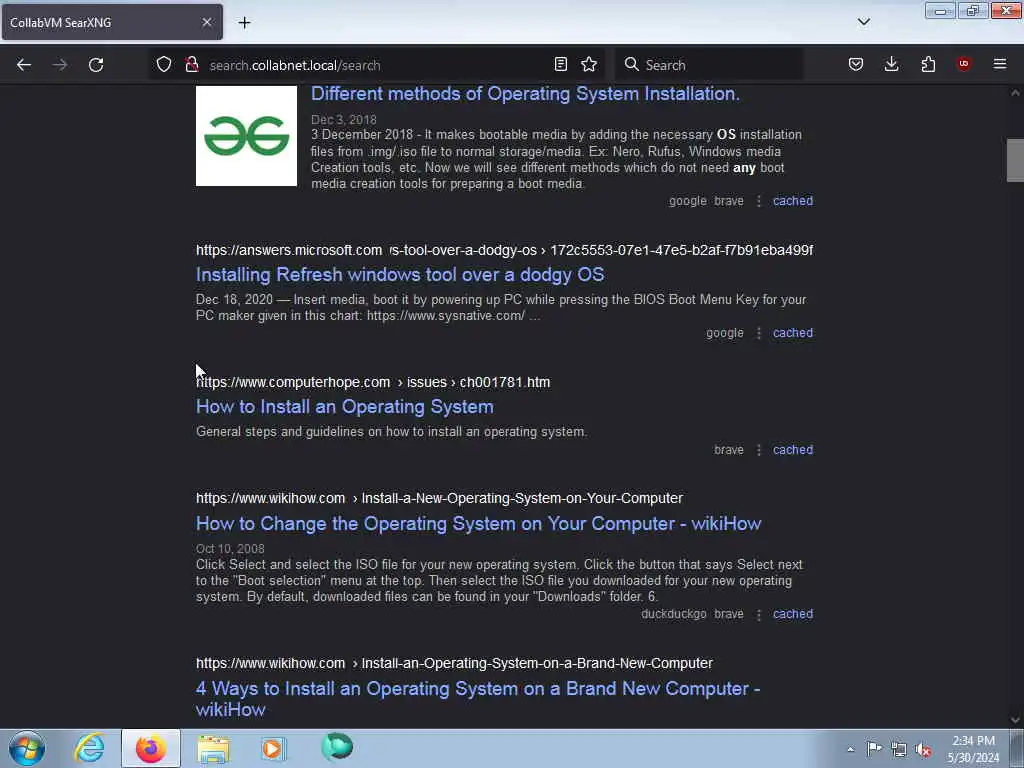Open "Different methods of Operating System Installation" link
The width and height of the screenshot is (1024, 768).
525,94
